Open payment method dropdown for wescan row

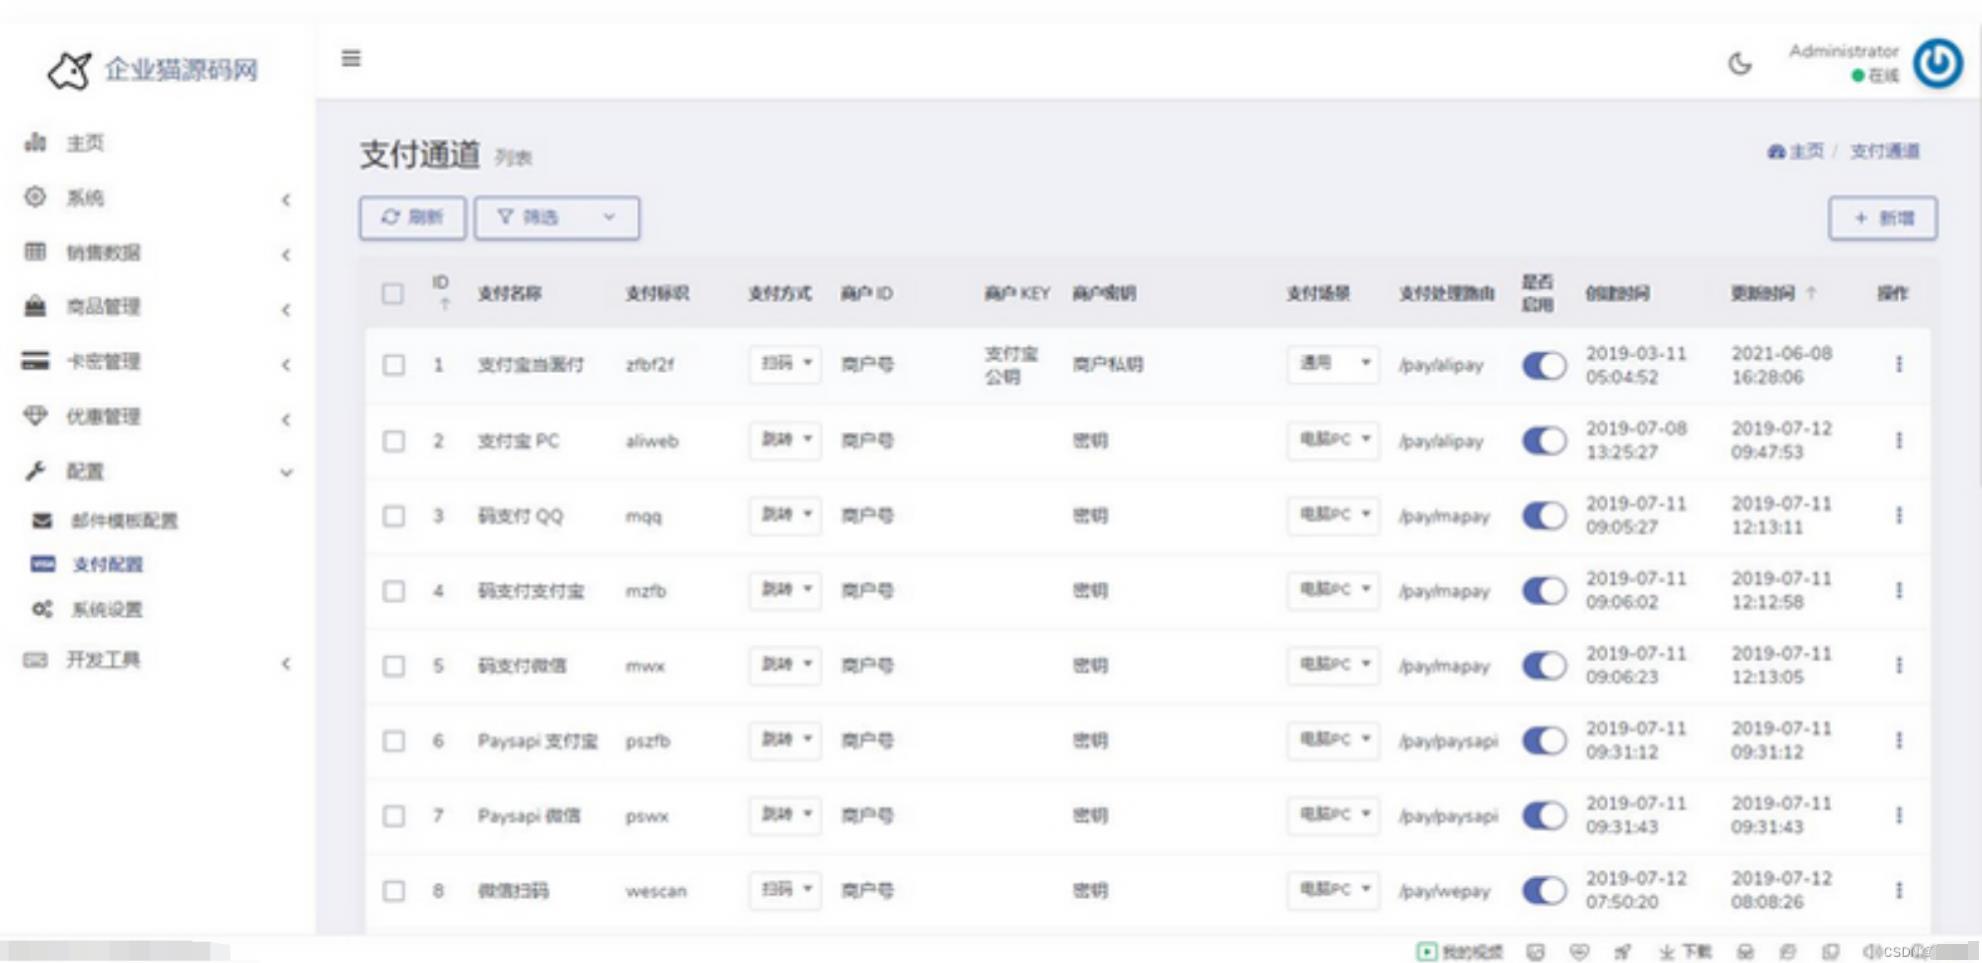click(785, 889)
